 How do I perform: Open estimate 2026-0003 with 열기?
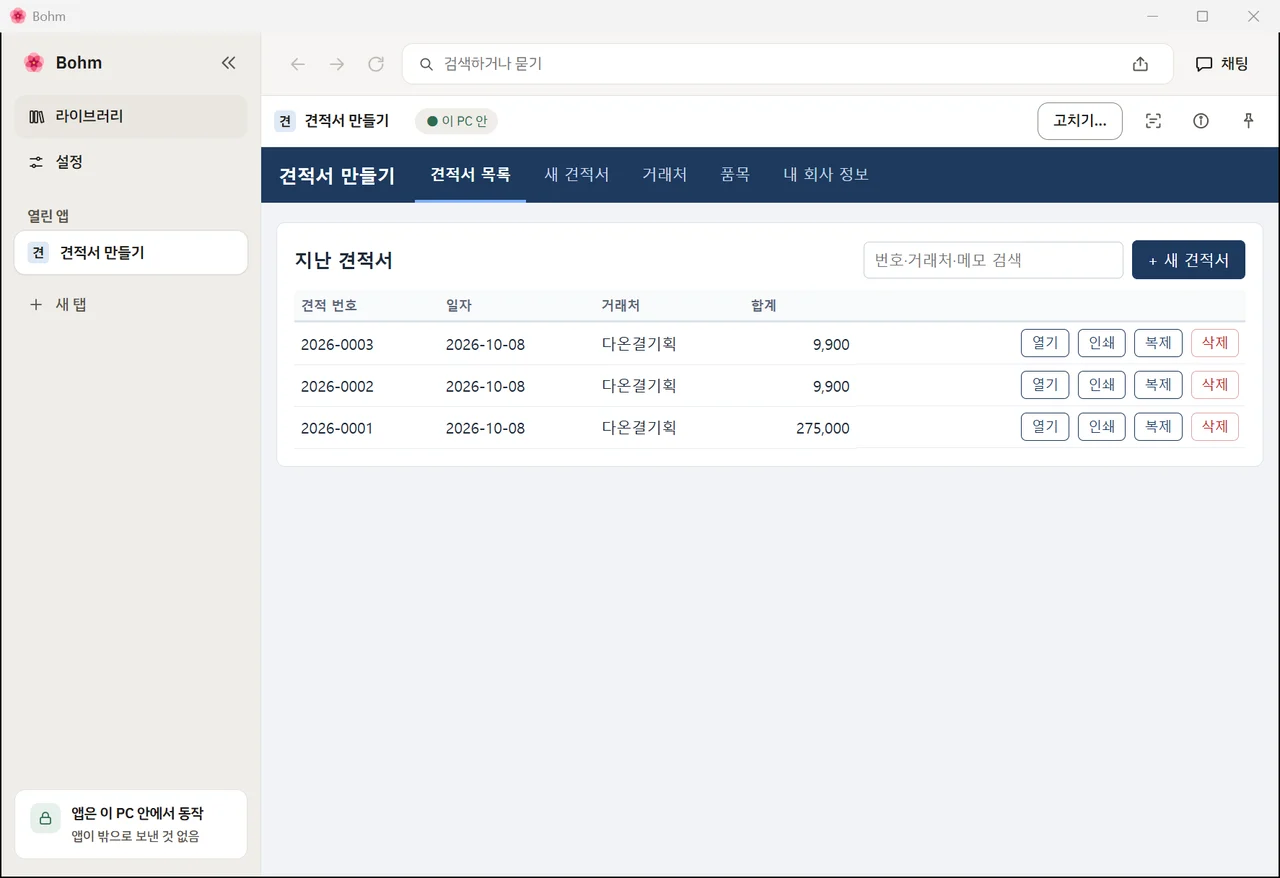point(1045,343)
